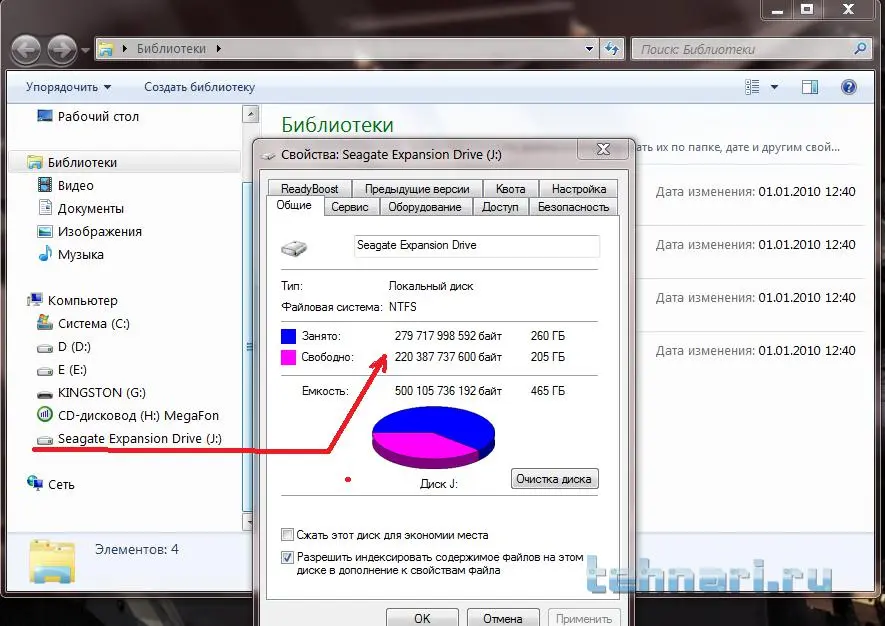Image resolution: width=885 pixels, height=626 pixels.
Task: Switch to the ReadyBoost tab
Action: [309, 189]
